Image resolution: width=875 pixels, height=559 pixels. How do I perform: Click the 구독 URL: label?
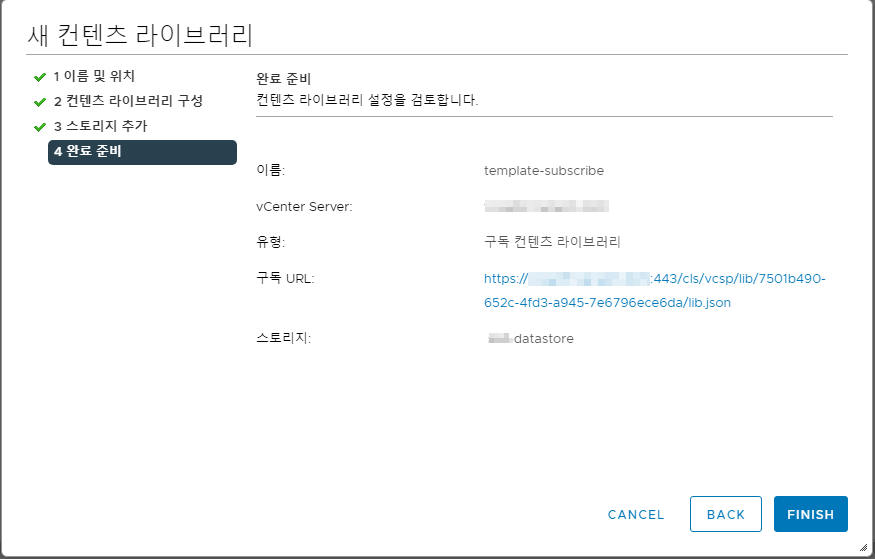(285, 278)
